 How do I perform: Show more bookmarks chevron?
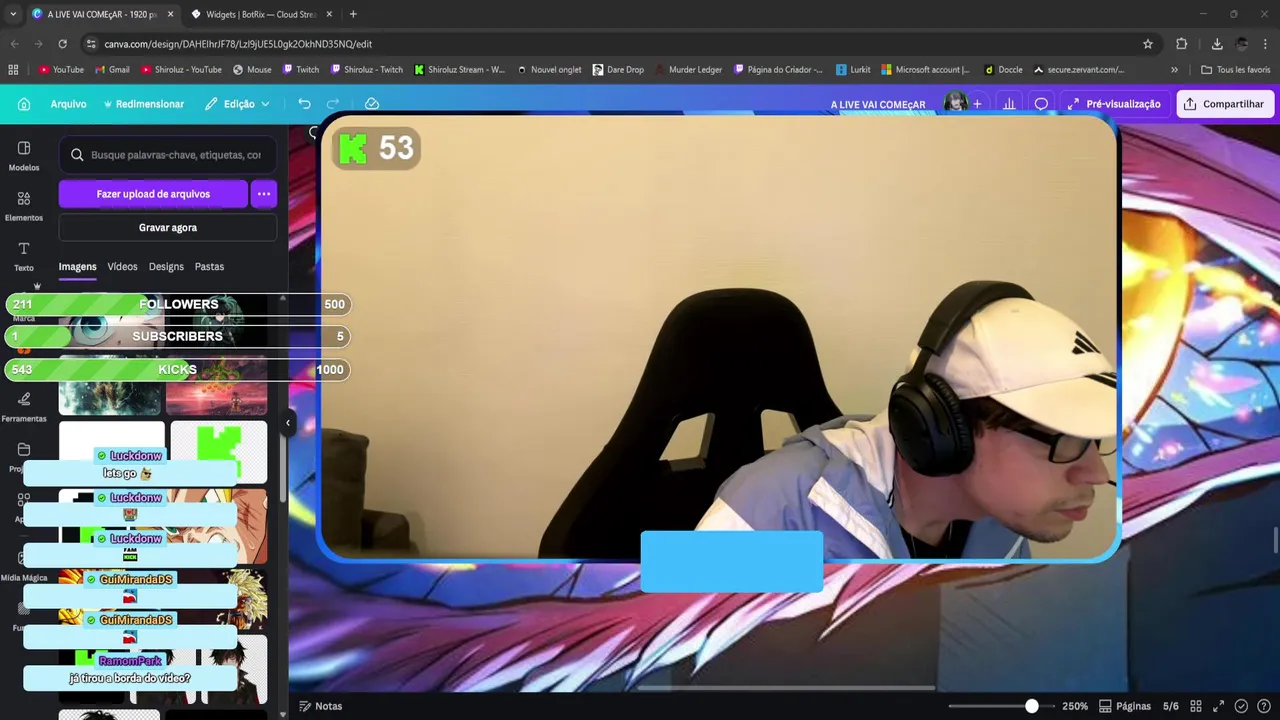1174,70
